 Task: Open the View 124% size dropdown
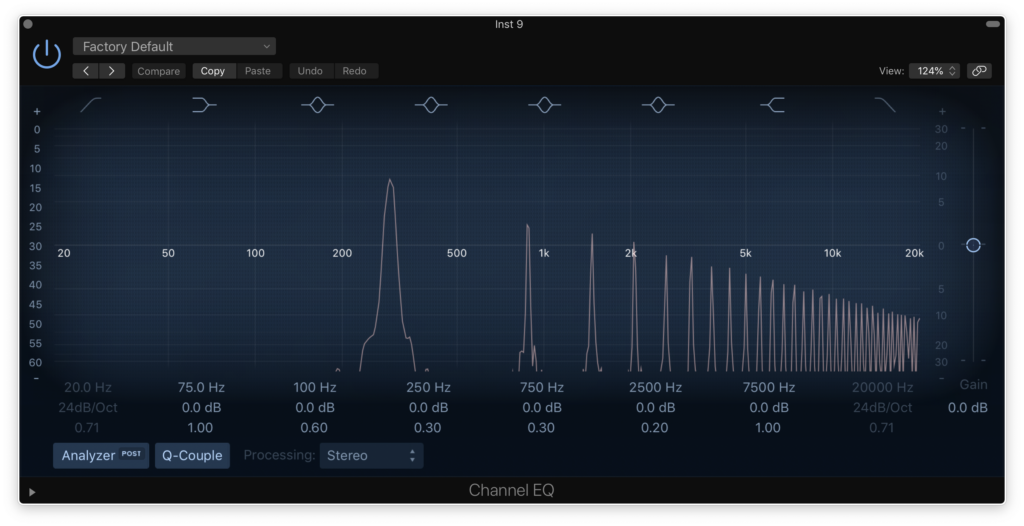click(934, 71)
